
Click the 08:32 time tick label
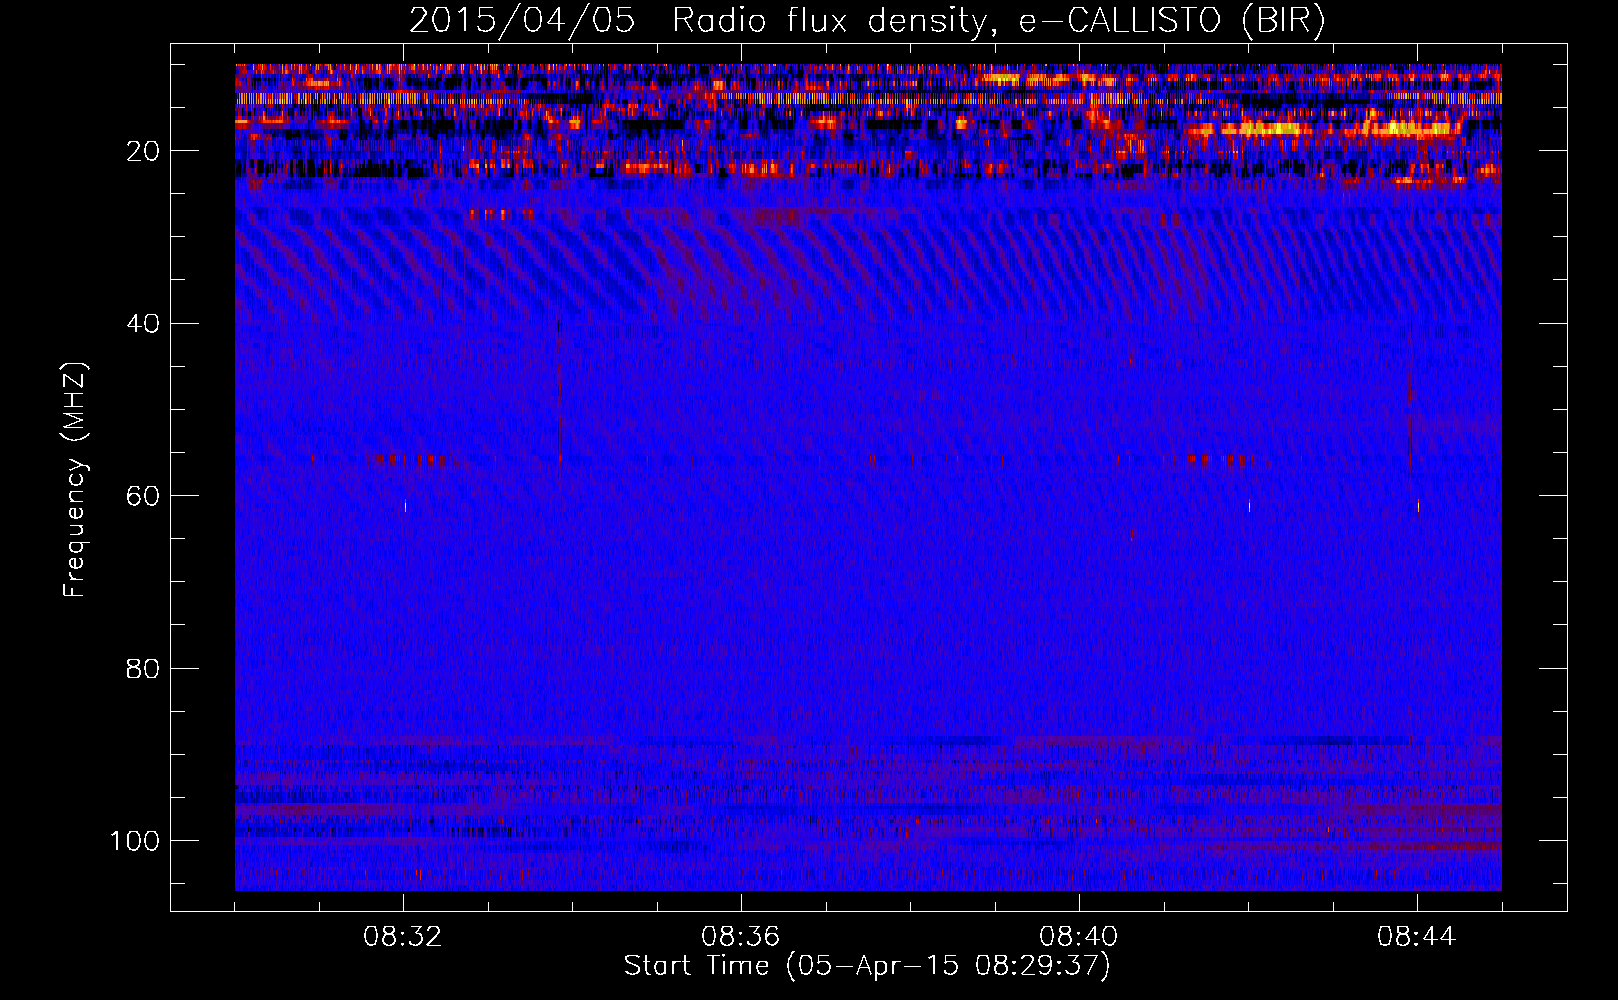click(x=403, y=937)
